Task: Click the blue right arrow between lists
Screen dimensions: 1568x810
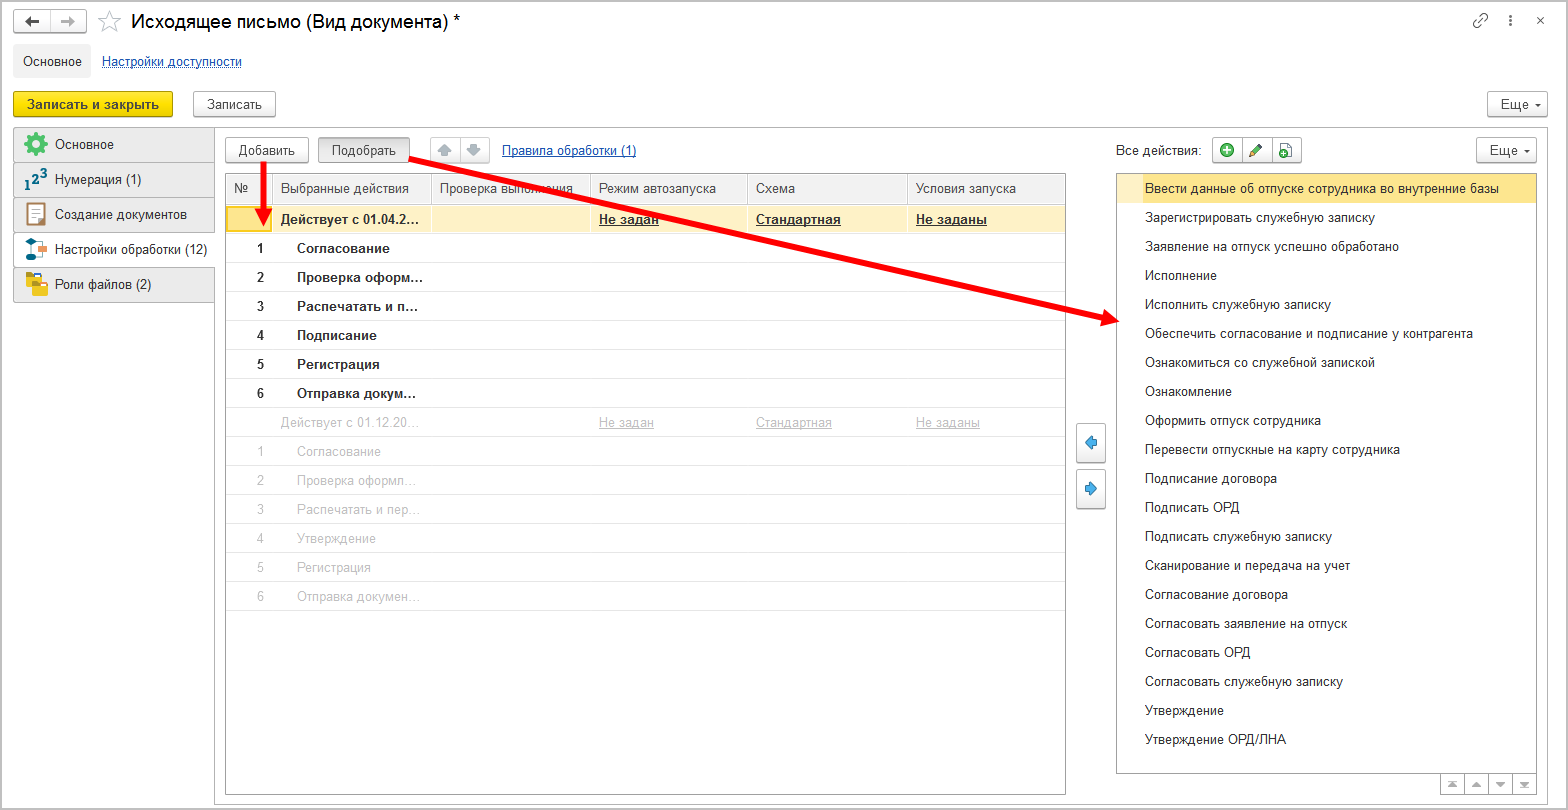Action: pyautogui.click(x=1090, y=489)
